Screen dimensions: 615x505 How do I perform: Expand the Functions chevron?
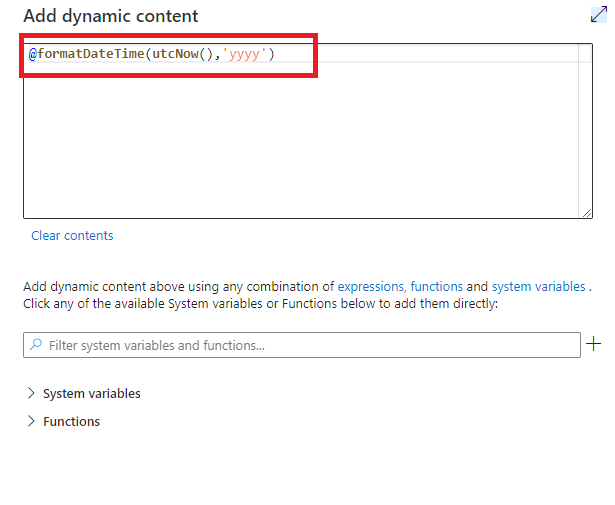pos(31,421)
